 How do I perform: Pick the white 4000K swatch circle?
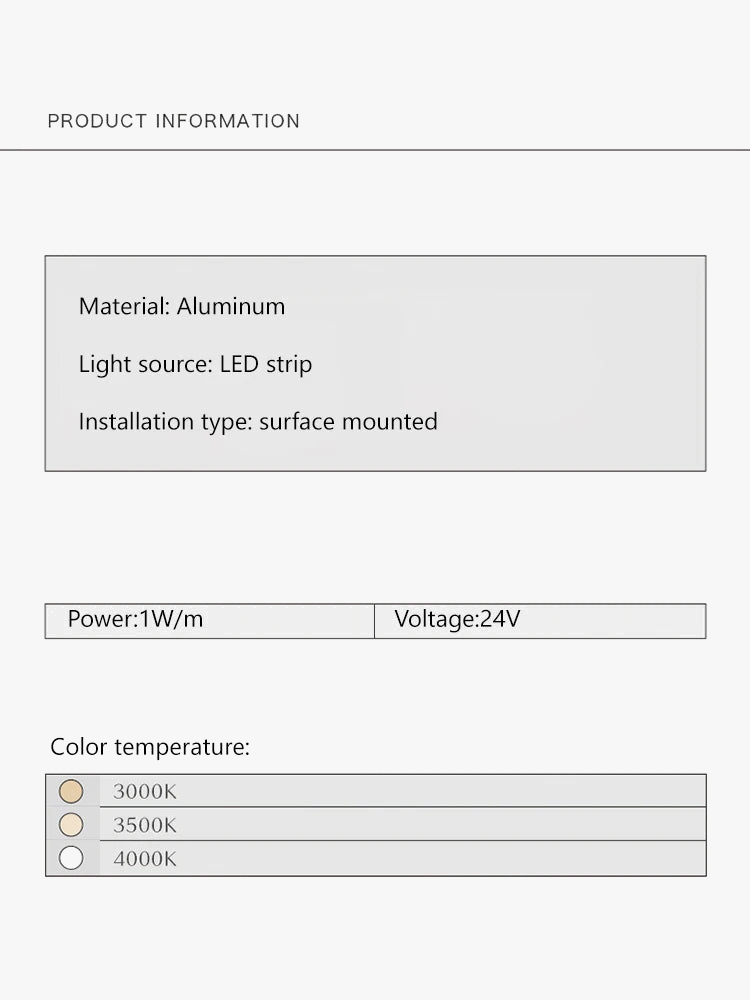[71, 858]
